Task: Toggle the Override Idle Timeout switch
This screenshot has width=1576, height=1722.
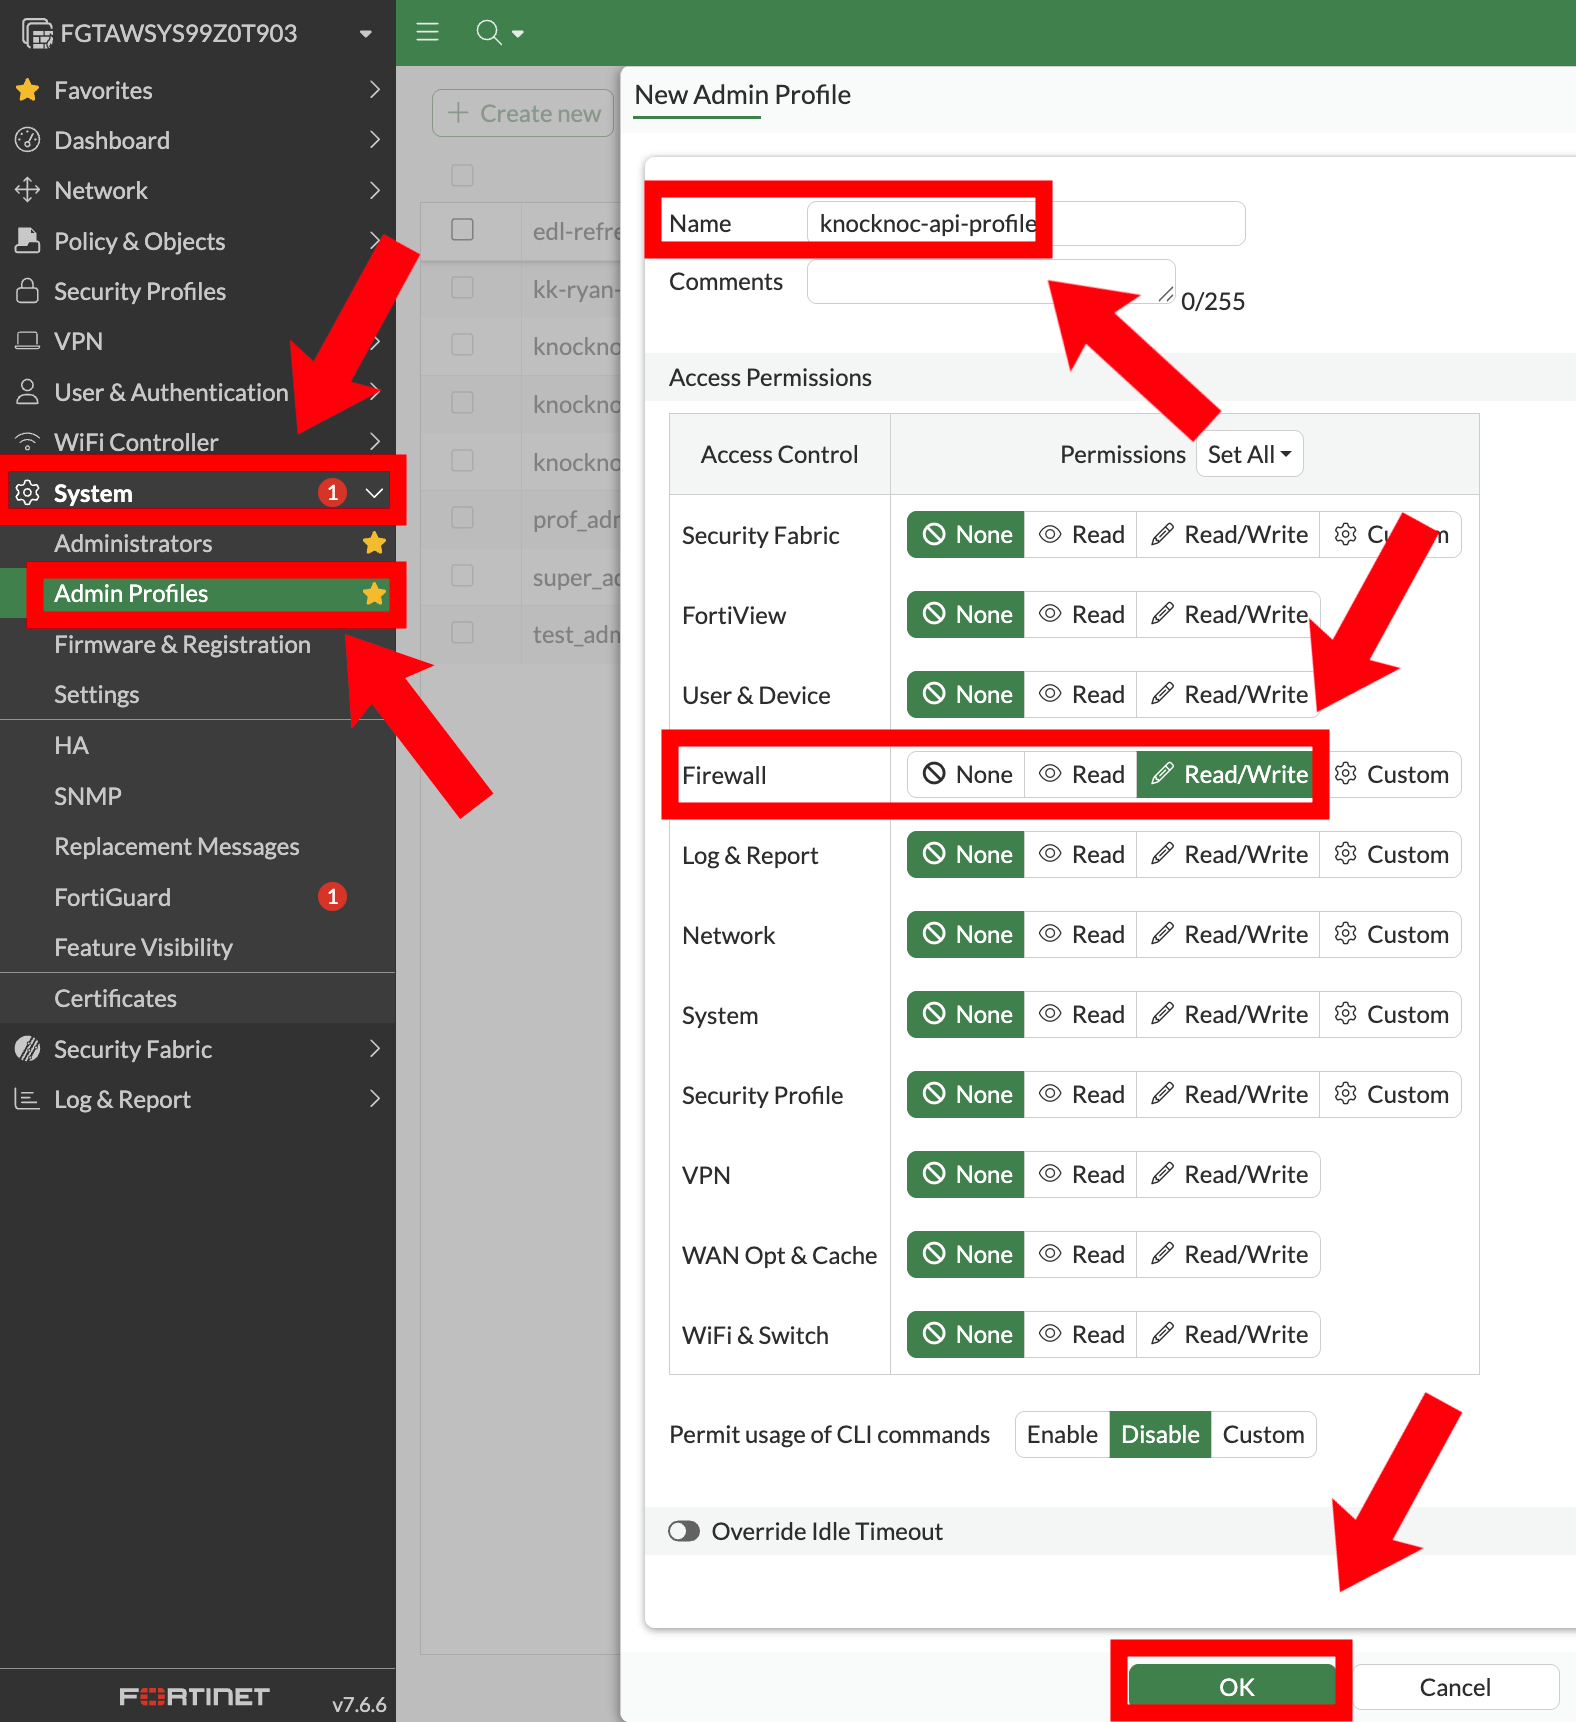Action: point(684,1531)
